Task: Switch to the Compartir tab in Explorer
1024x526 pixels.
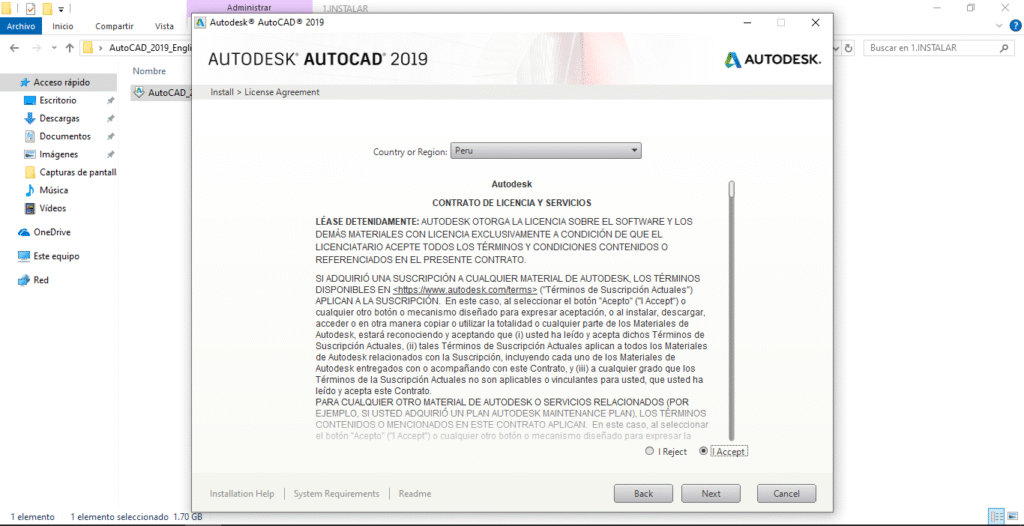Action: pyautogui.click(x=114, y=26)
